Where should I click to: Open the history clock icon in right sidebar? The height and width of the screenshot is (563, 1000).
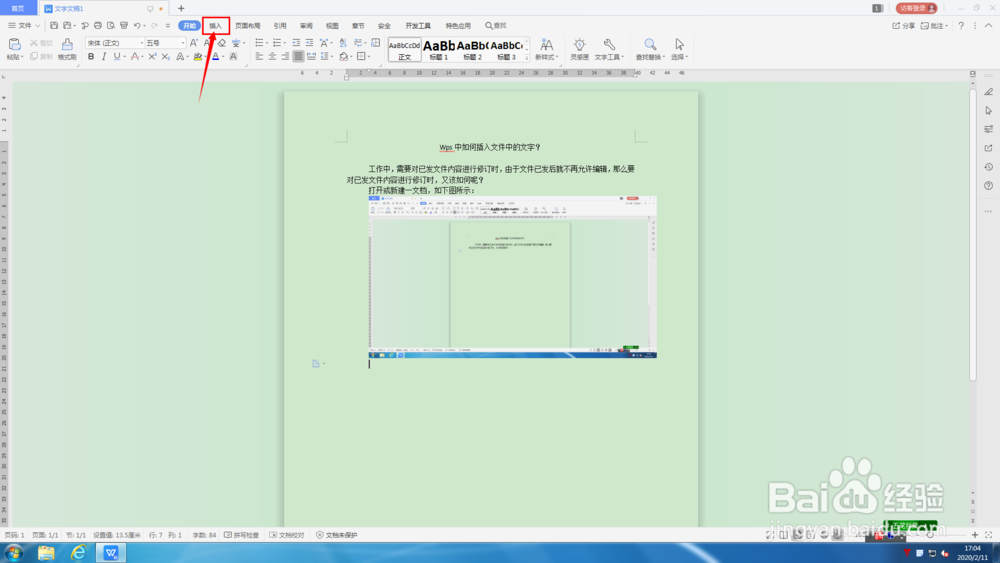click(989, 167)
